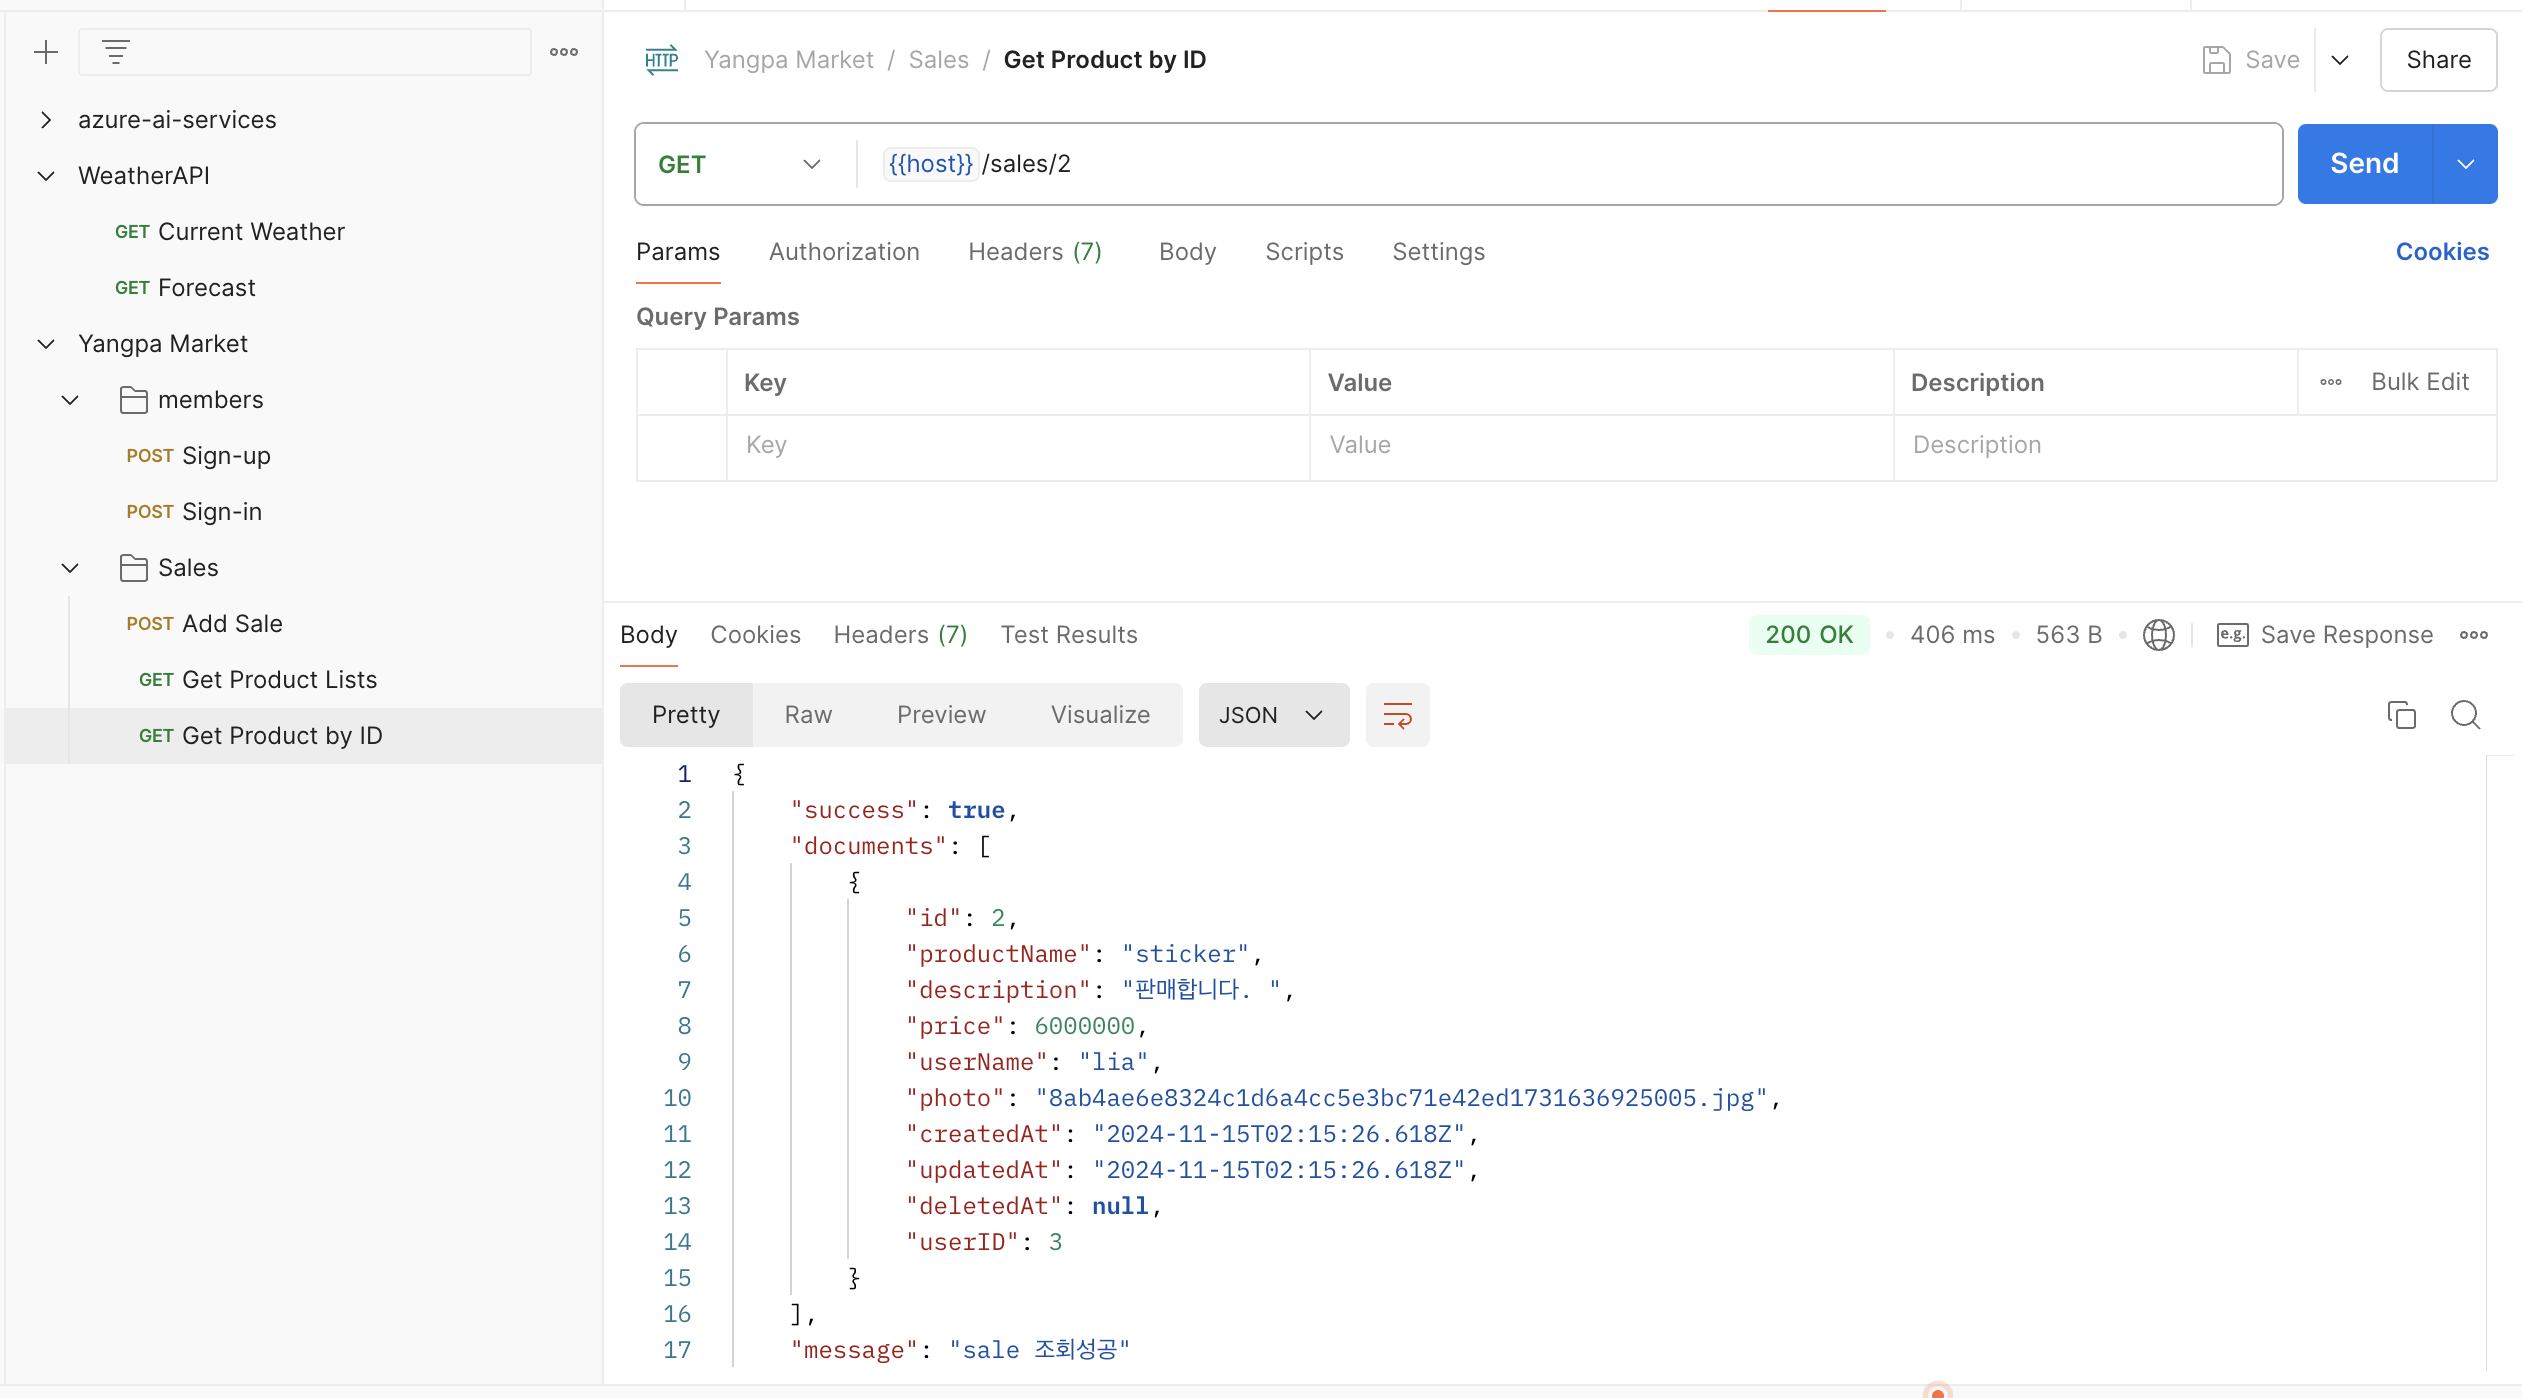Open the Authorization tab
Image resolution: width=2522 pixels, height=1398 pixels.
(x=844, y=252)
